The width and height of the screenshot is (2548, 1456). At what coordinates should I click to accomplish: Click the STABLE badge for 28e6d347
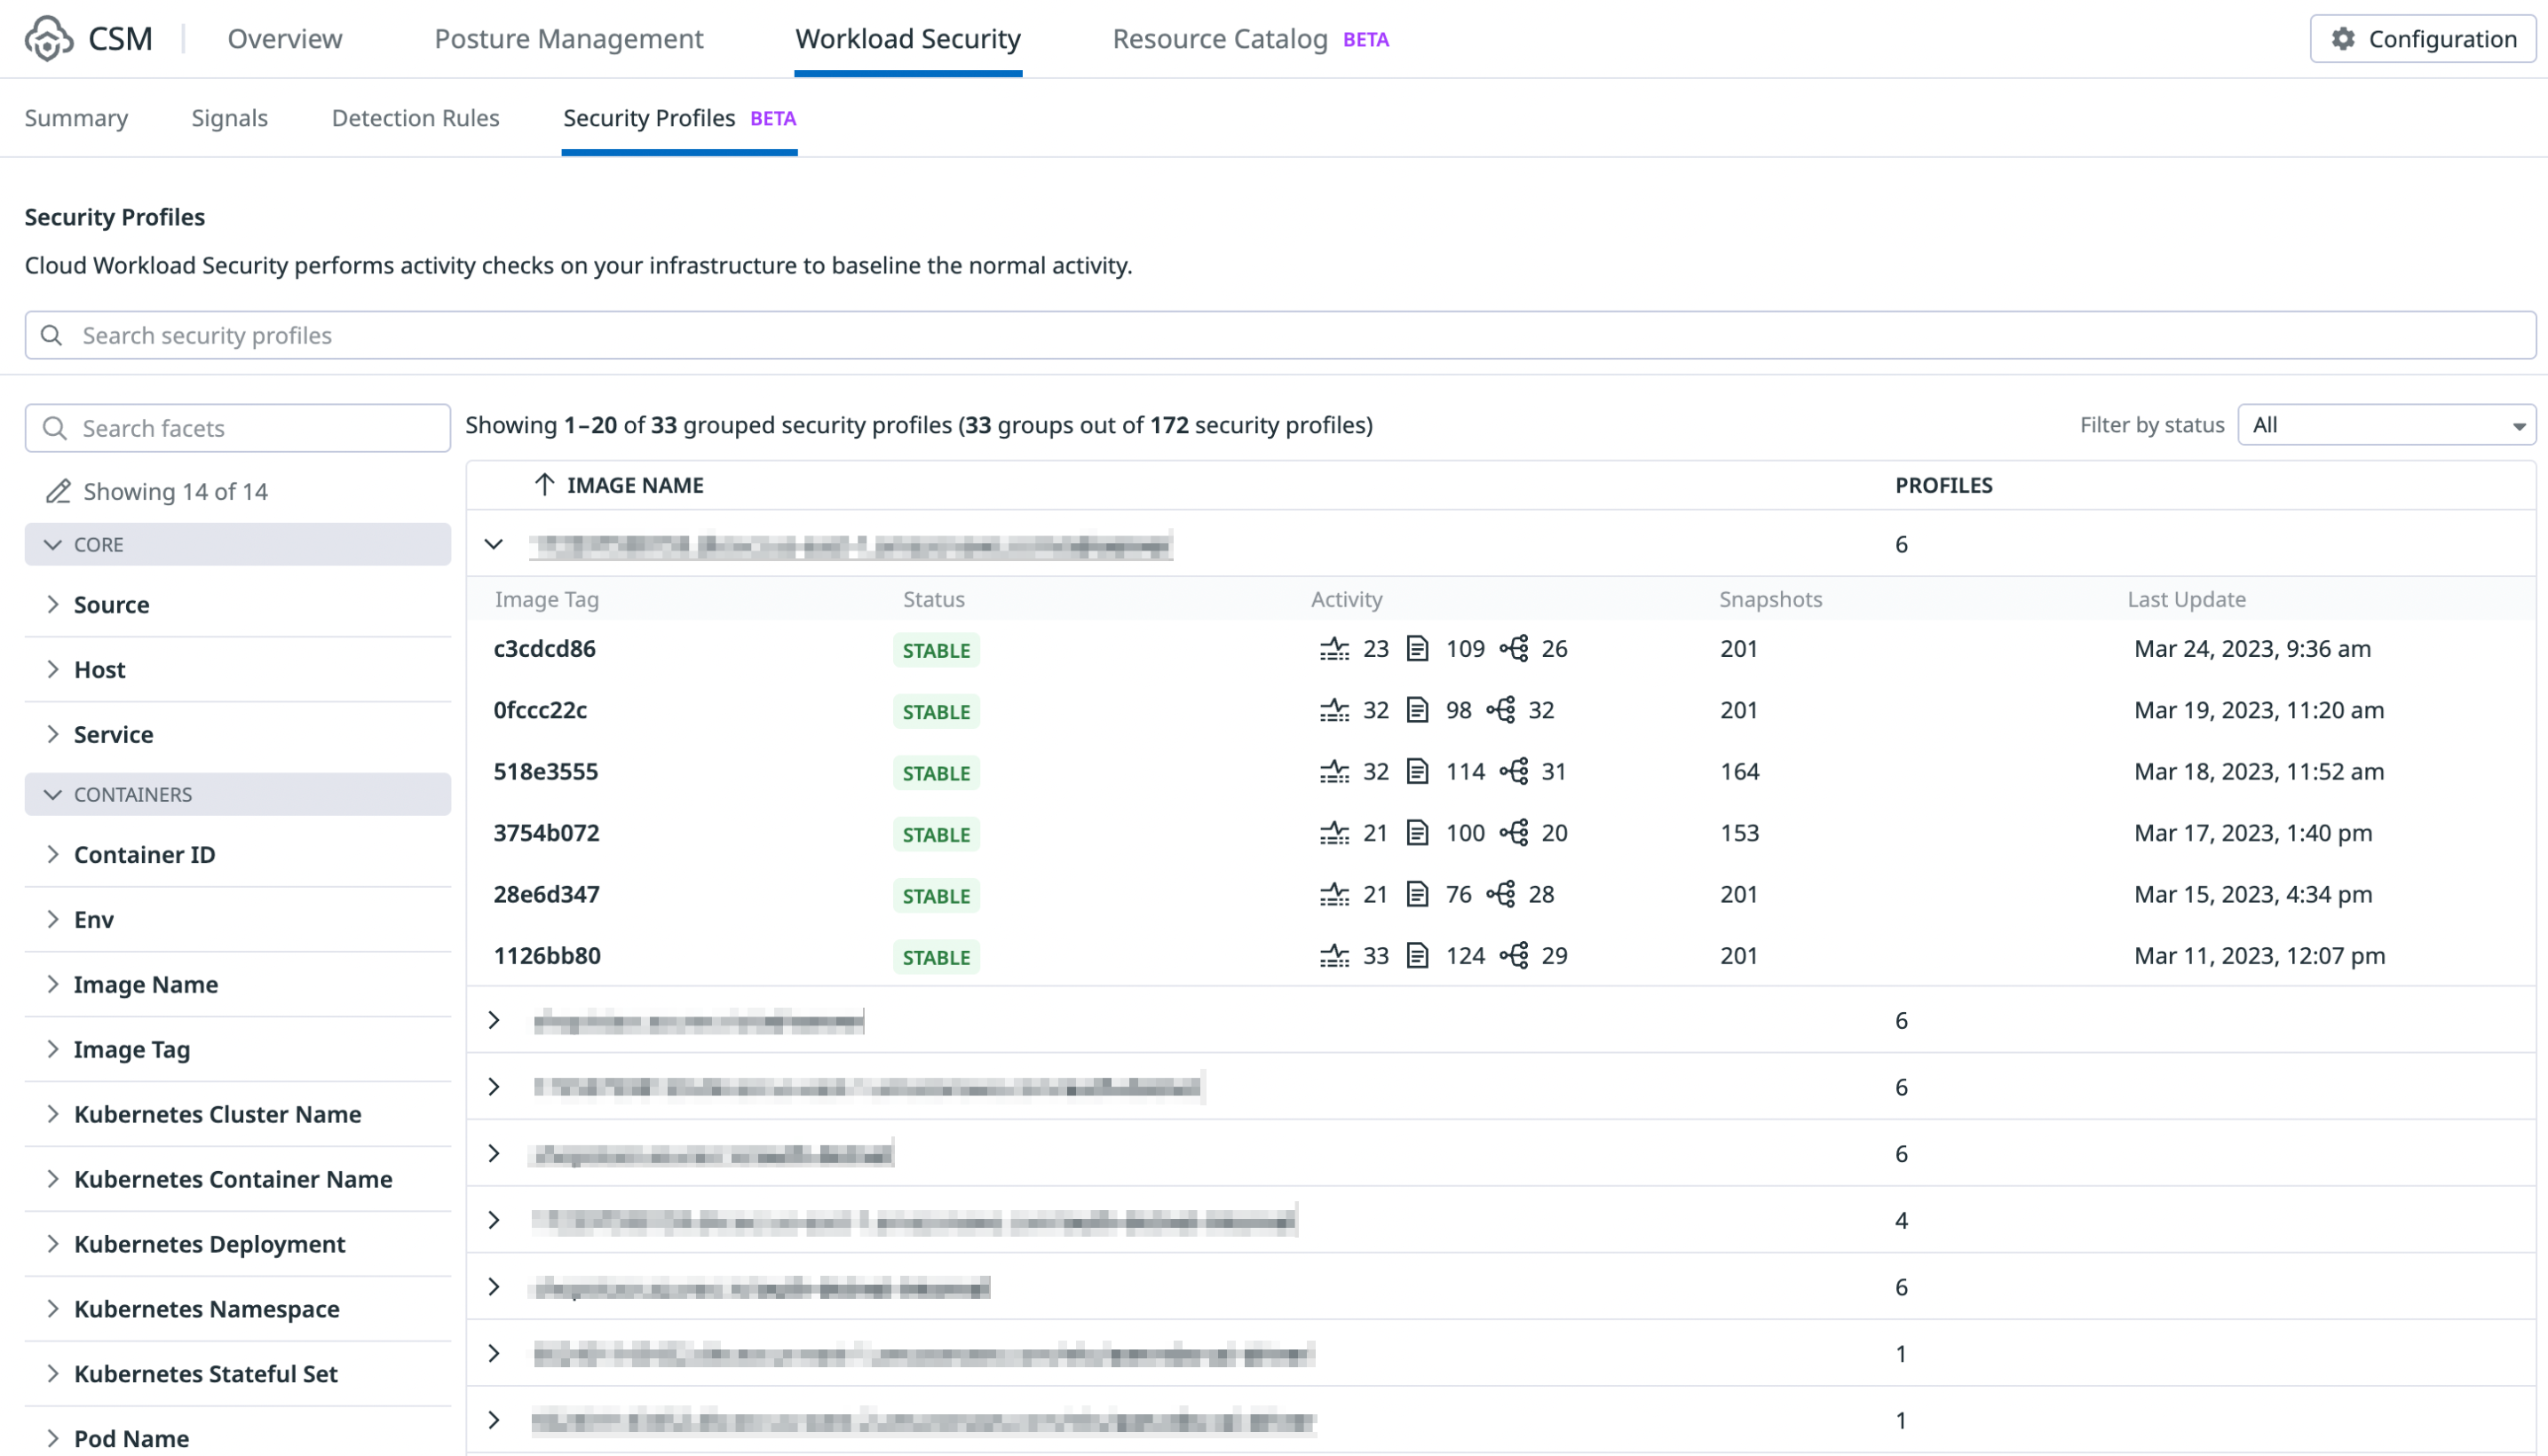click(x=936, y=896)
